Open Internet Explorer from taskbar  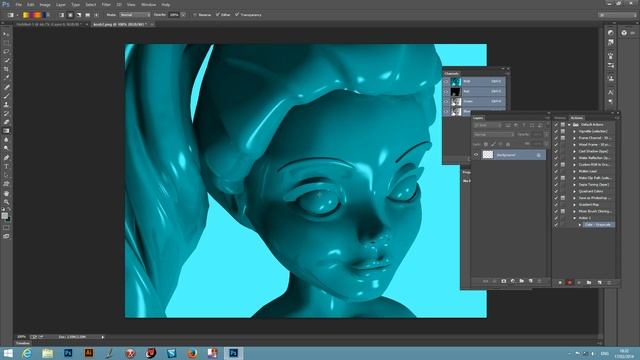pyautogui.click(x=27, y=353)
